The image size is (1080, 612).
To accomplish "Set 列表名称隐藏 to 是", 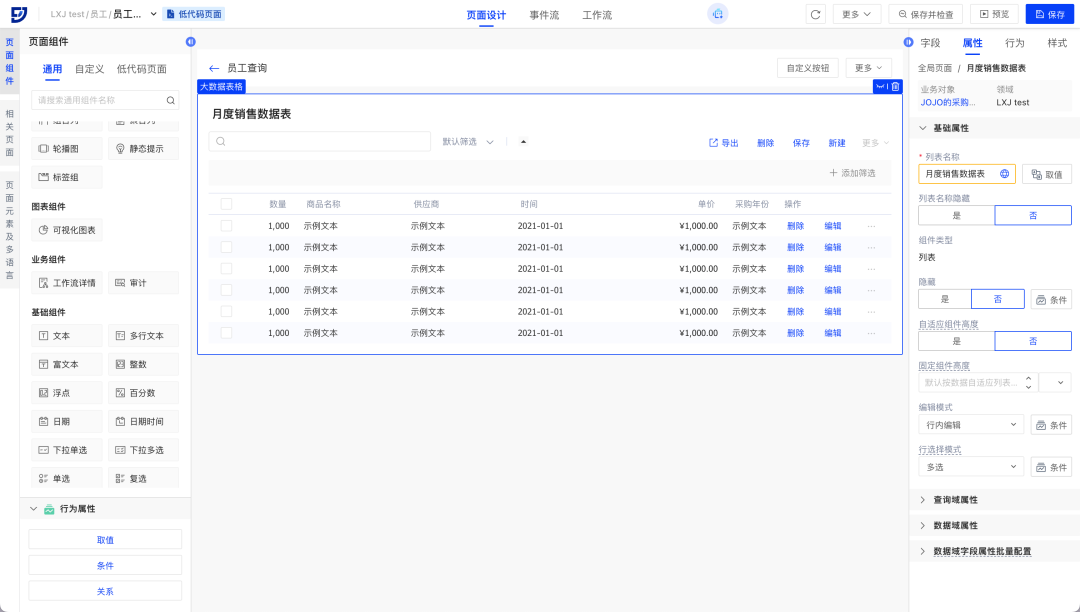I will pos(956,215).
